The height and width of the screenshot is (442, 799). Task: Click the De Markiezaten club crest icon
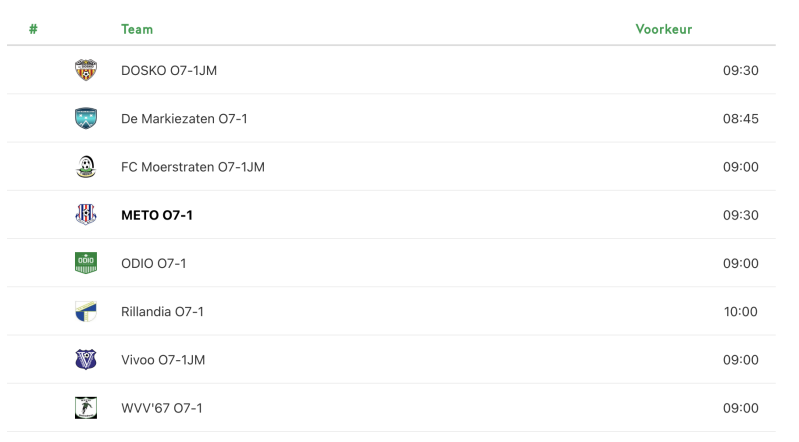click(86, 118)
